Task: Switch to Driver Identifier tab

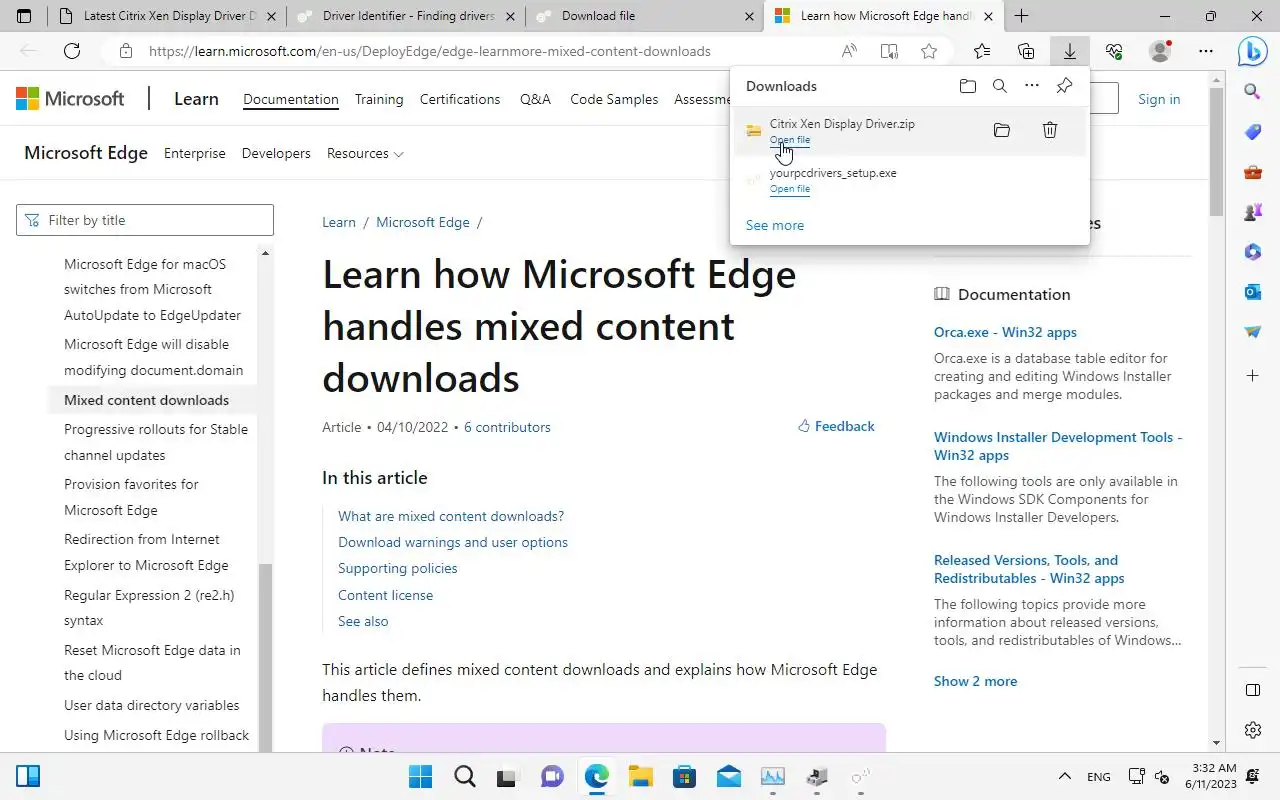Action: point(407,16)
